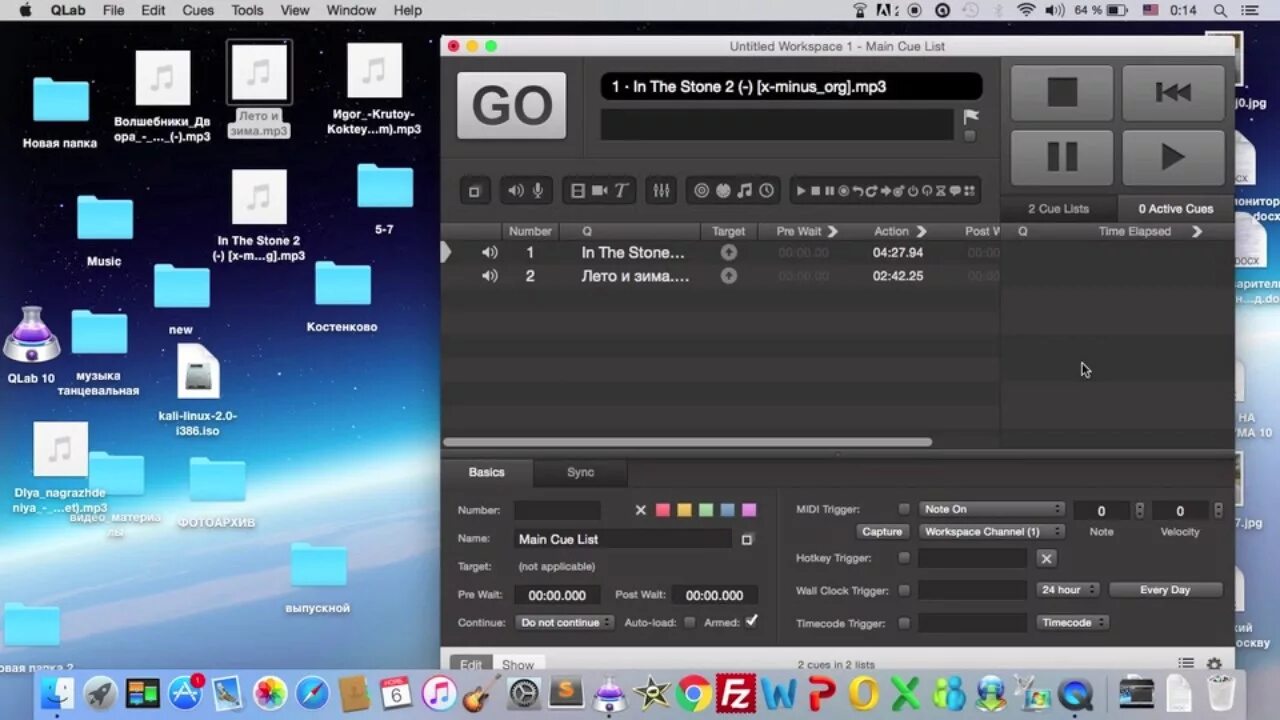Add a Wait cue with the hourglass icon
Viewport: 1280px width, 720px height.
[x=941, y=191]
